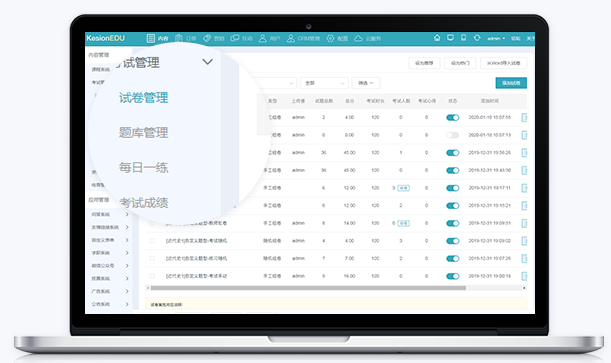Open the 订单 orders section in top navigation
The height and width of the screenshot is (363, 611).
click(185, 38)
